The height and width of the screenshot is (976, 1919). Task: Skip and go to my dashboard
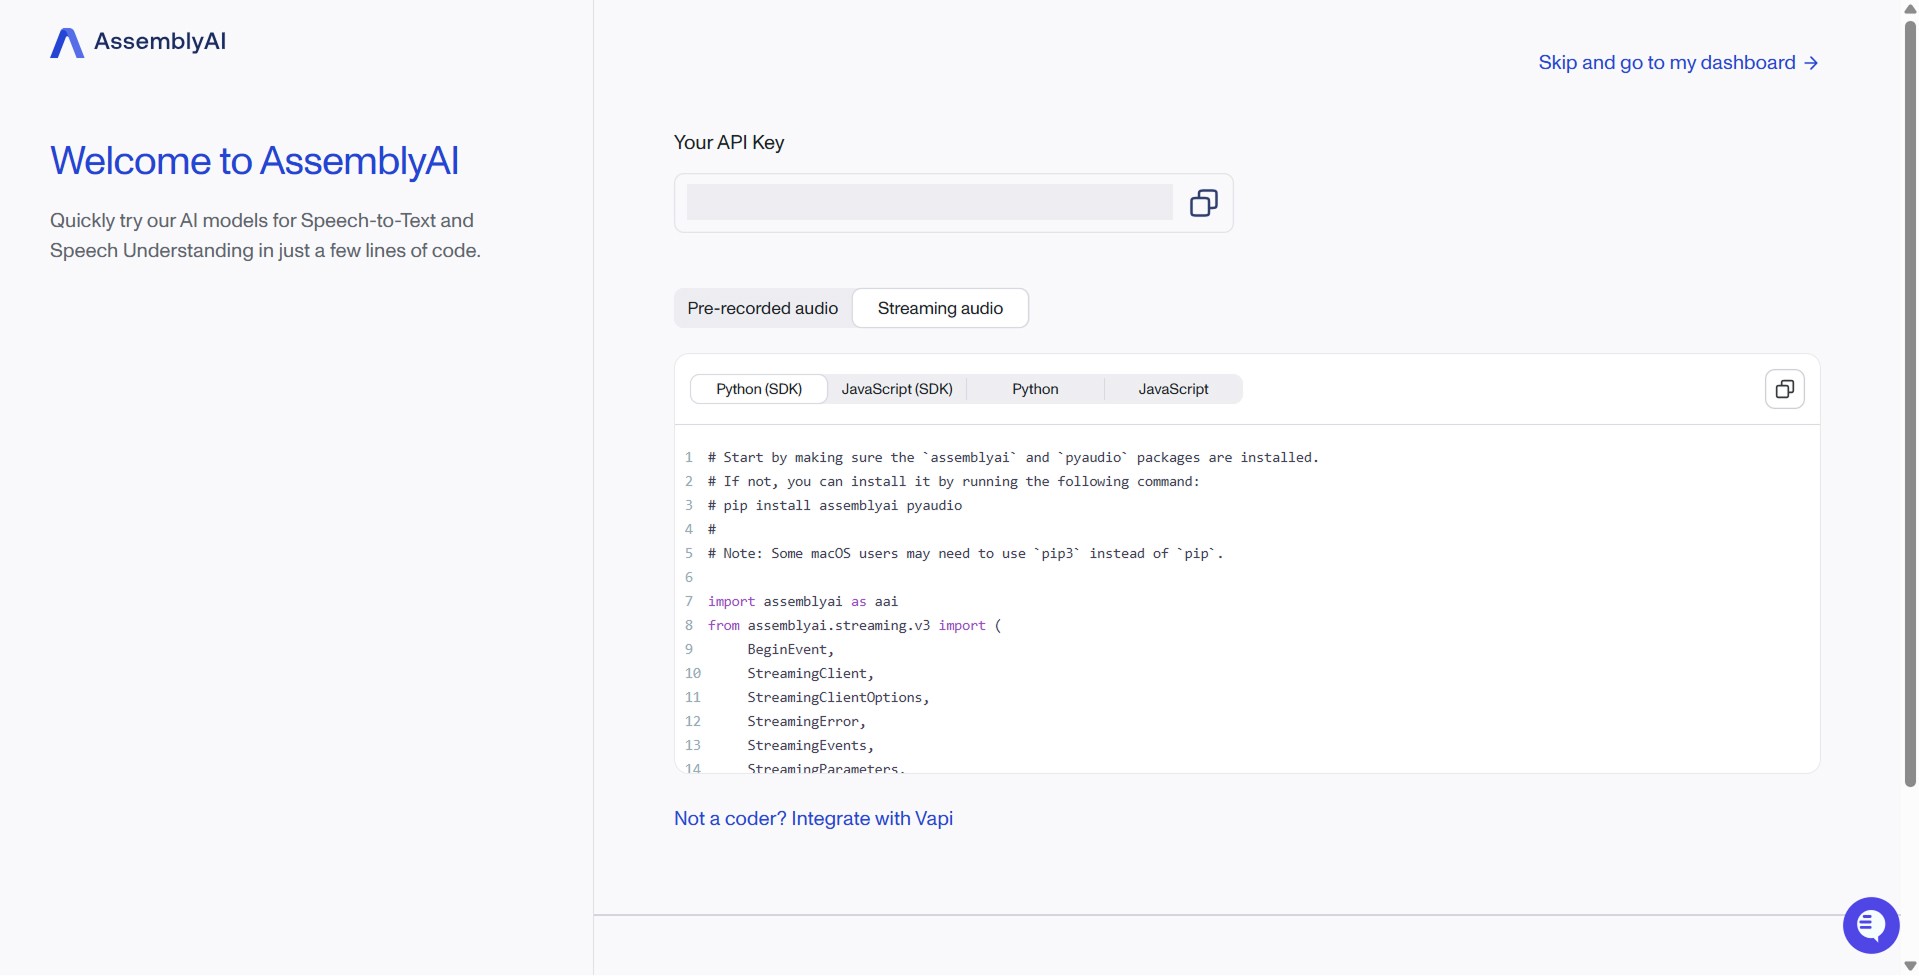pos(1678,62)
